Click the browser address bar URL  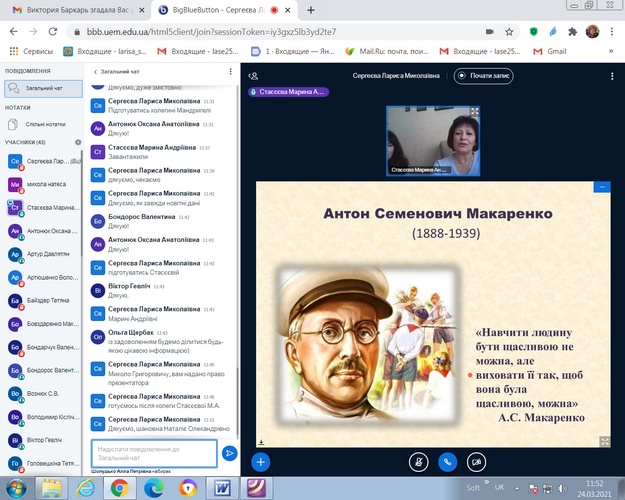[211, 32]
